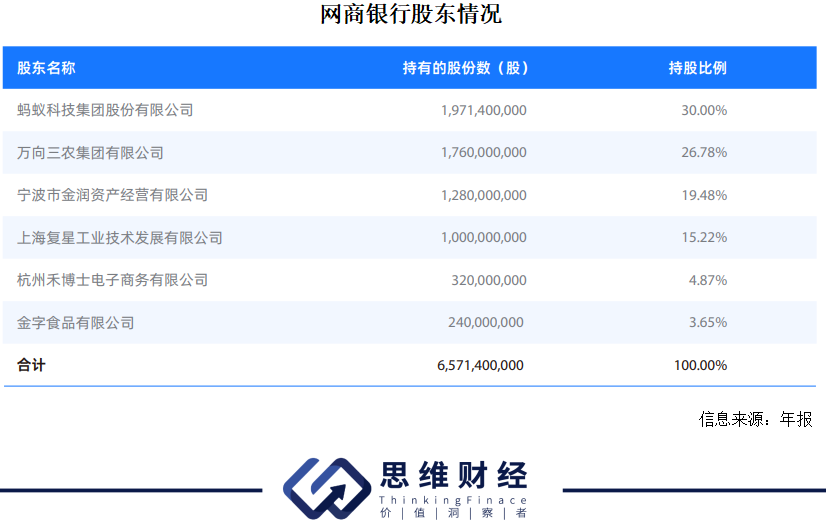Select the 上海复星工业技术发展有限公司 entry

120,238
